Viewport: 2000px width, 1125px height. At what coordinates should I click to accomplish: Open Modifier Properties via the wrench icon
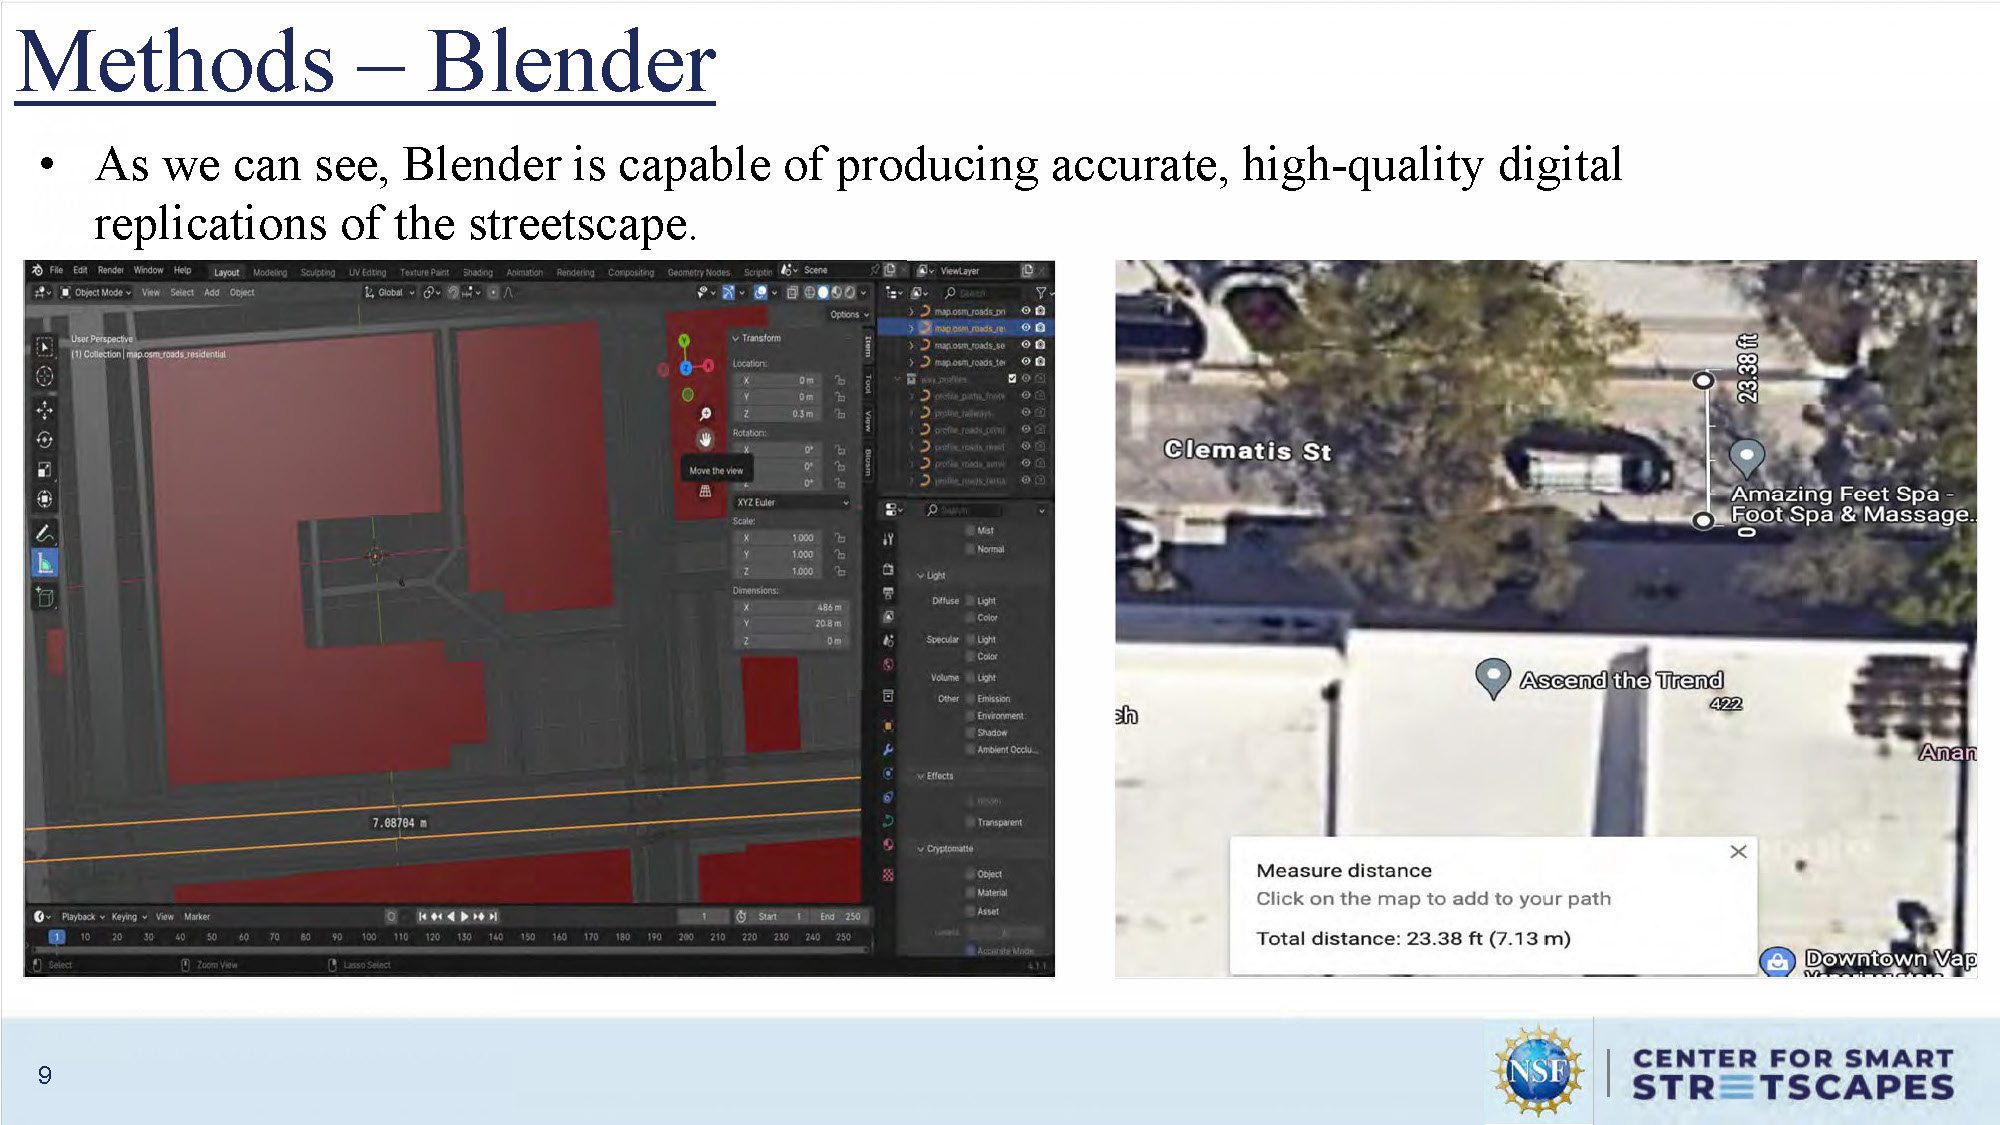coord(888,747)
